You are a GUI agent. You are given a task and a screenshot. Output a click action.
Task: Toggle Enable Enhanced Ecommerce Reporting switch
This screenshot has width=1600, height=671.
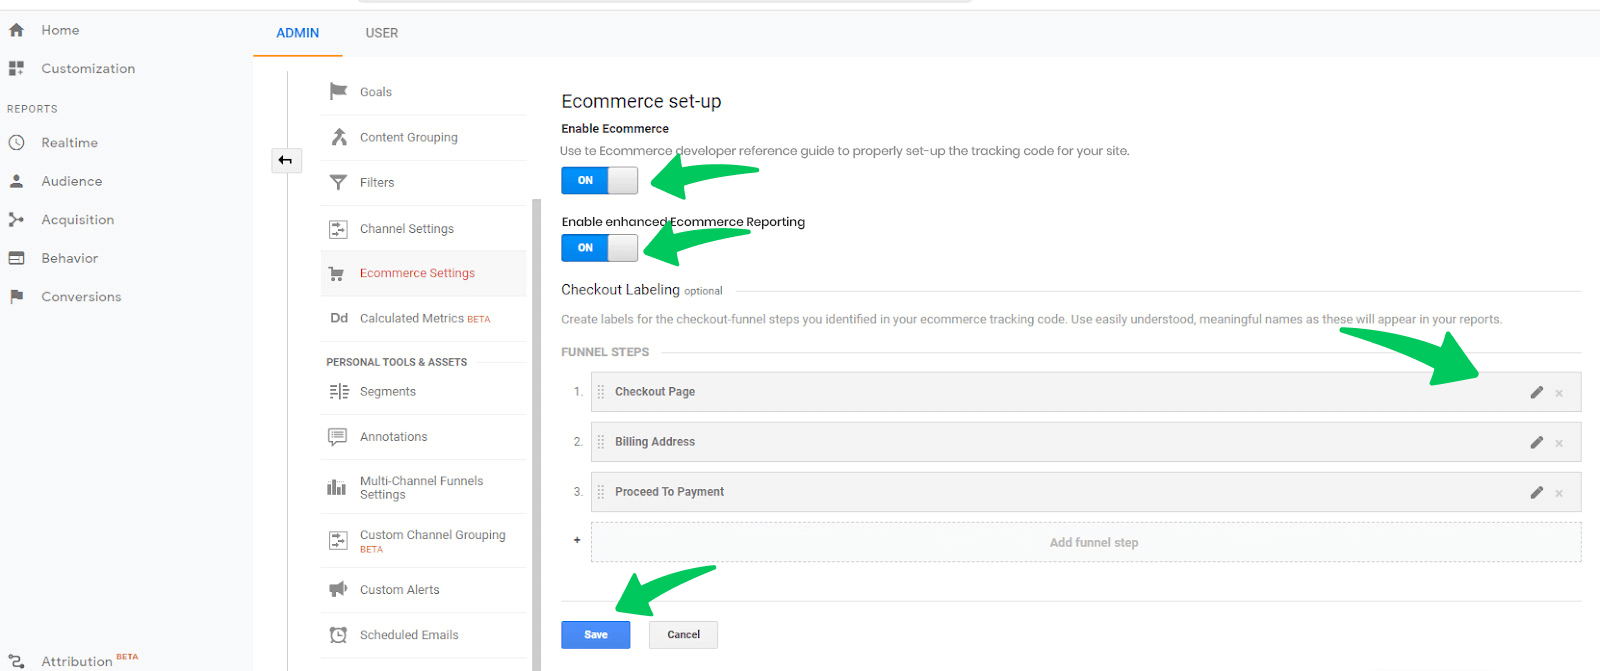click(599, 247)
